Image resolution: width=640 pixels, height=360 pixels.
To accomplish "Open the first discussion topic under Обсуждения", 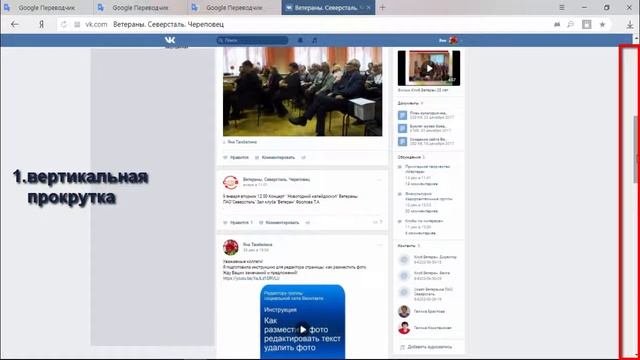I will tap(427, 169).
